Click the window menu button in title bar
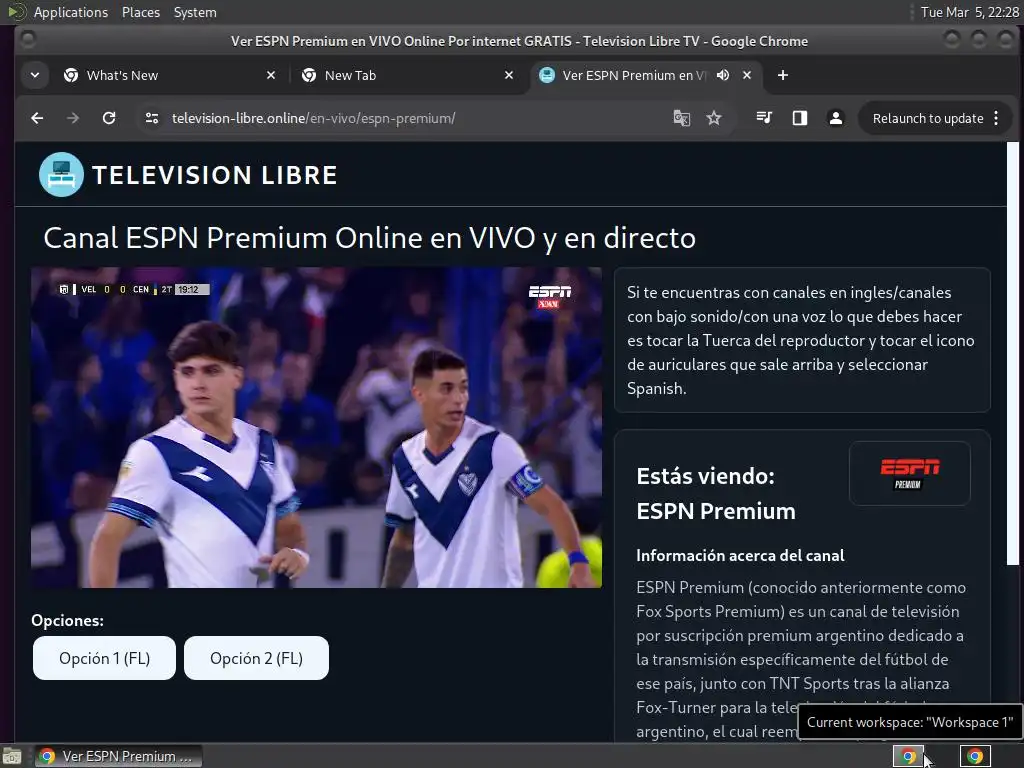 click(27, 40)
